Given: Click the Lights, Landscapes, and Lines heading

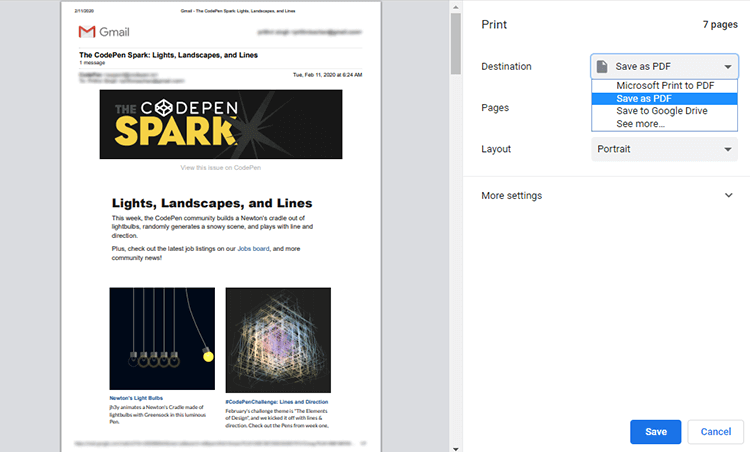Looking at the screenshot, I should tap(212, 203).
